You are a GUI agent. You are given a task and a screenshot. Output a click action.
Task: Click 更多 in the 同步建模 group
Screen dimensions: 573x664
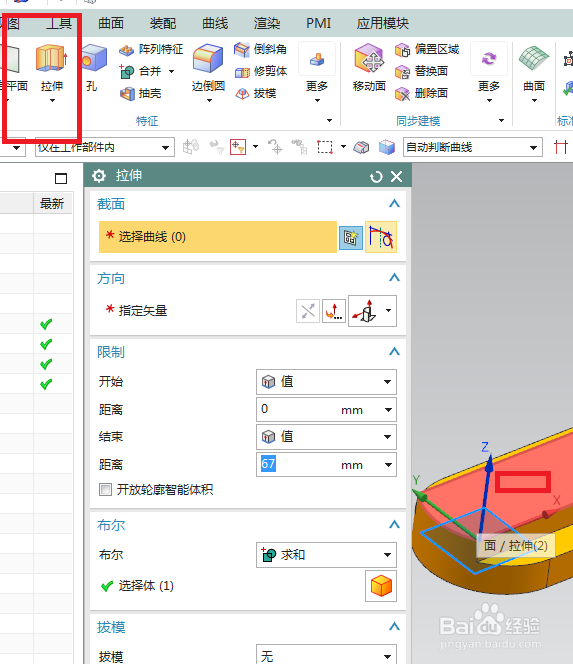pyautogui.click(x=489, y=72)
